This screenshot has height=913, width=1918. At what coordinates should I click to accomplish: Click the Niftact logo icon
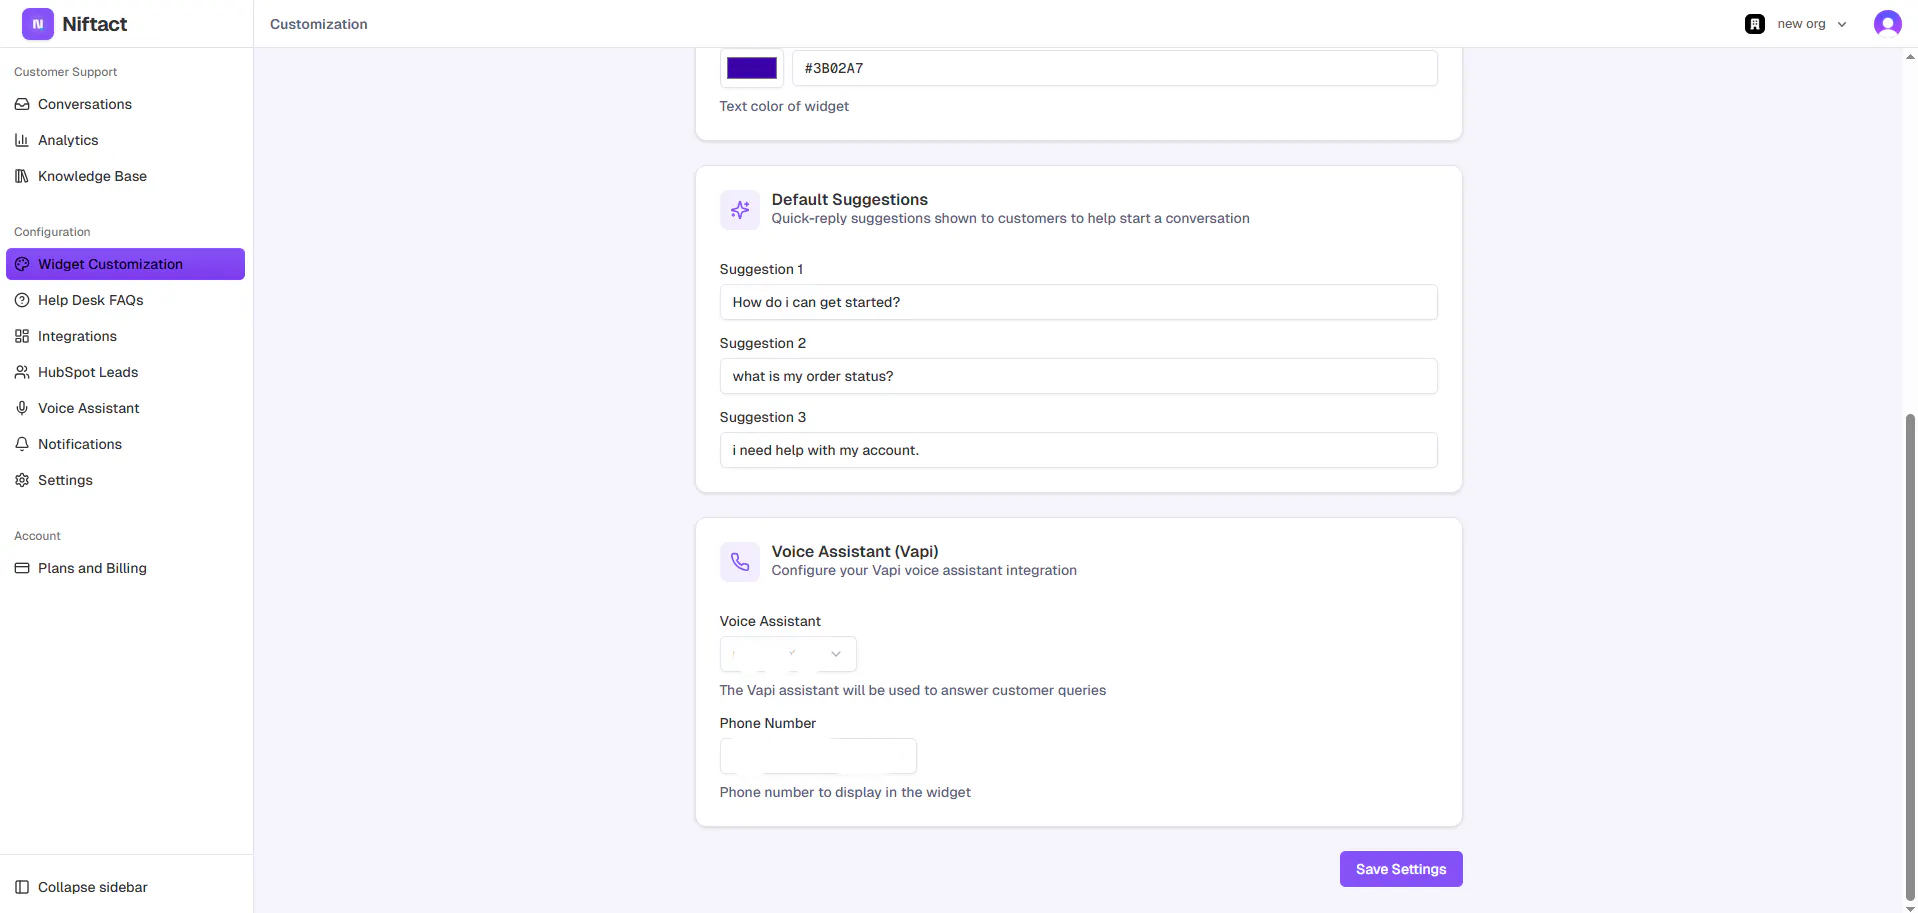click(37, 24)
